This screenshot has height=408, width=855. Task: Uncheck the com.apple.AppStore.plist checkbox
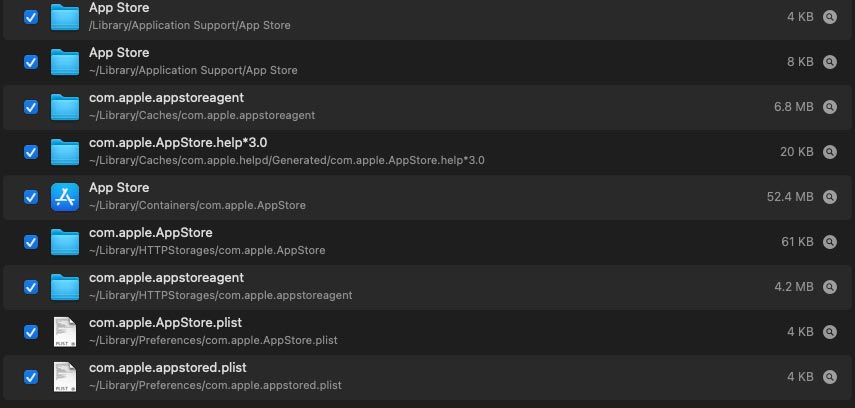(x=31, y=332)
